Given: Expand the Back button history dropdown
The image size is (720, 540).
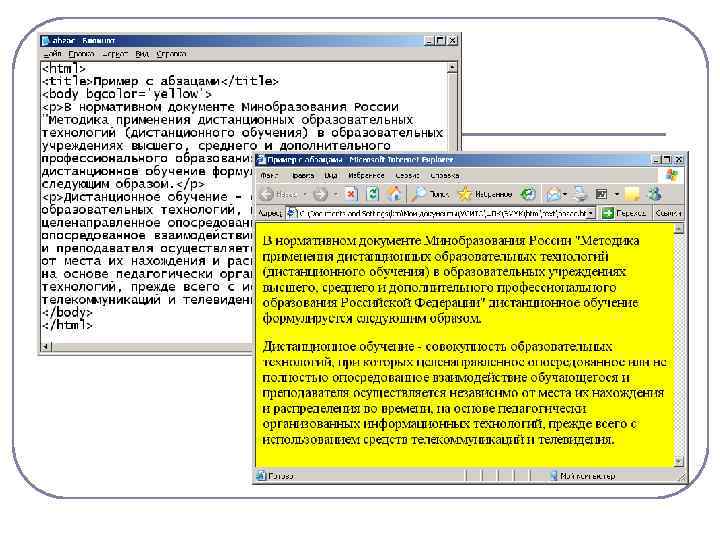Looking at the screenshot, I should pos(304,195).
